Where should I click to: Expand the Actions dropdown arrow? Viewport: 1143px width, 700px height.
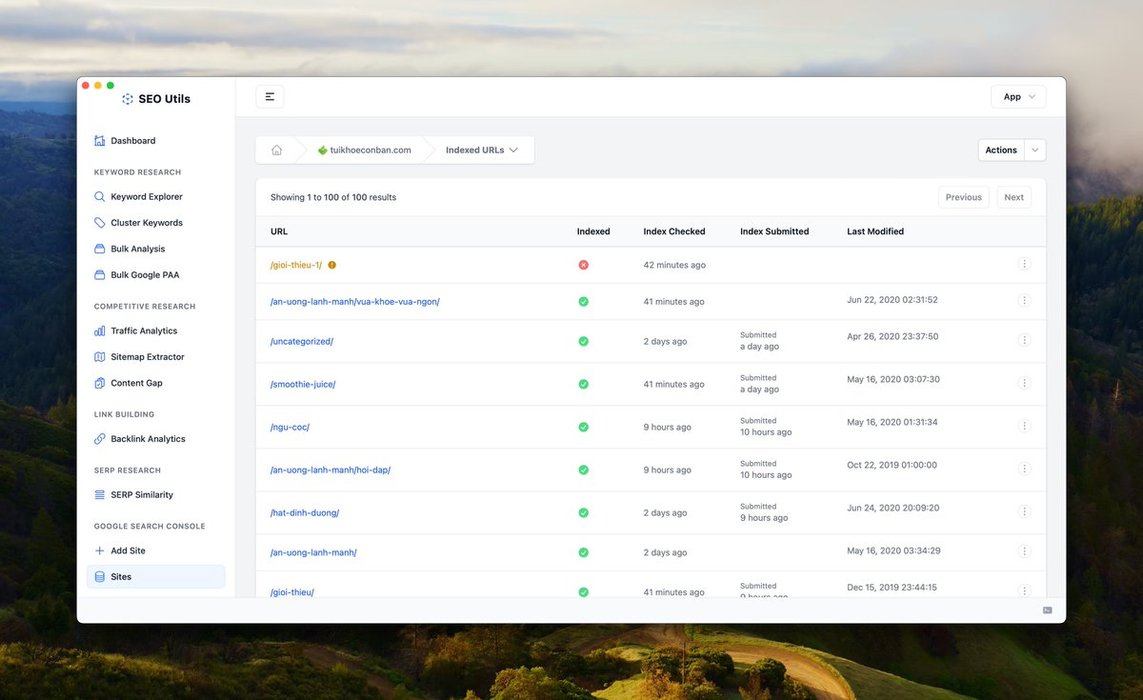pos(1035,150)
